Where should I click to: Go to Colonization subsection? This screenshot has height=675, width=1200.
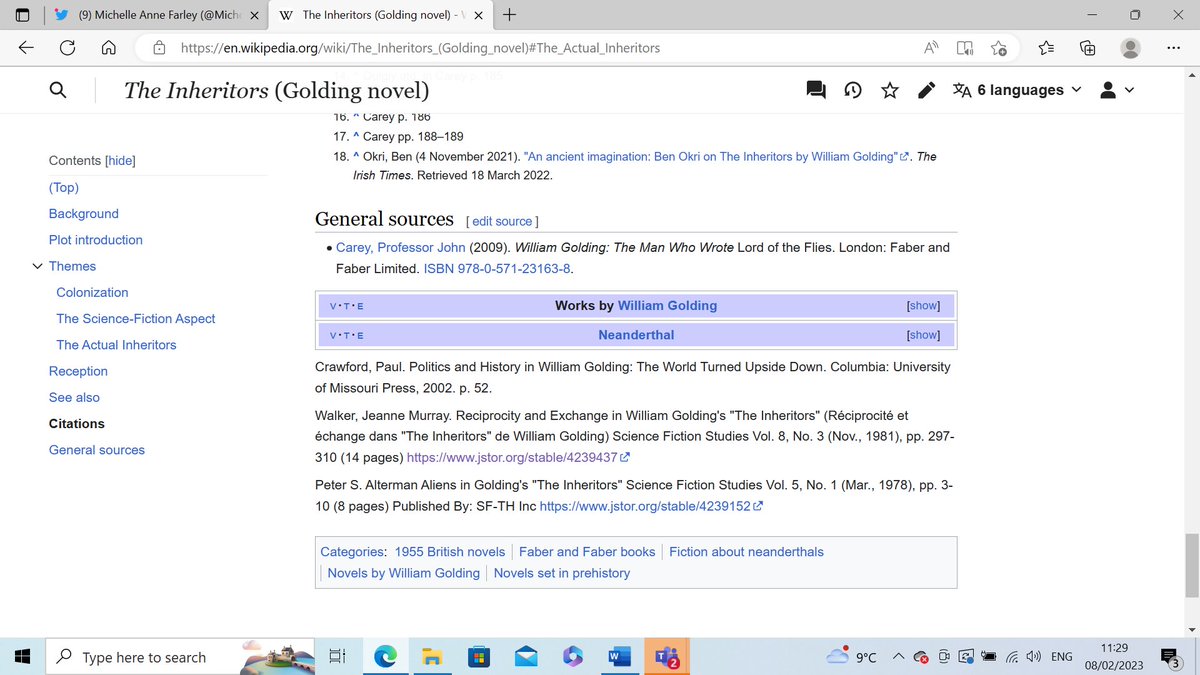coord(92,292)
